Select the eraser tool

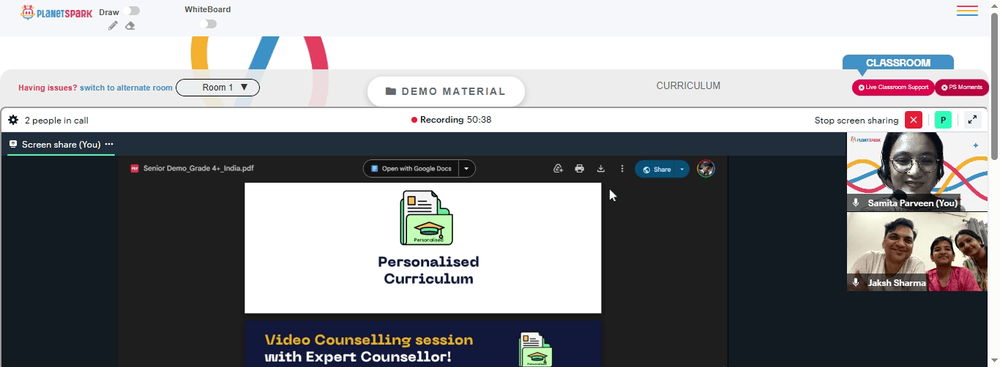point(130,26)
